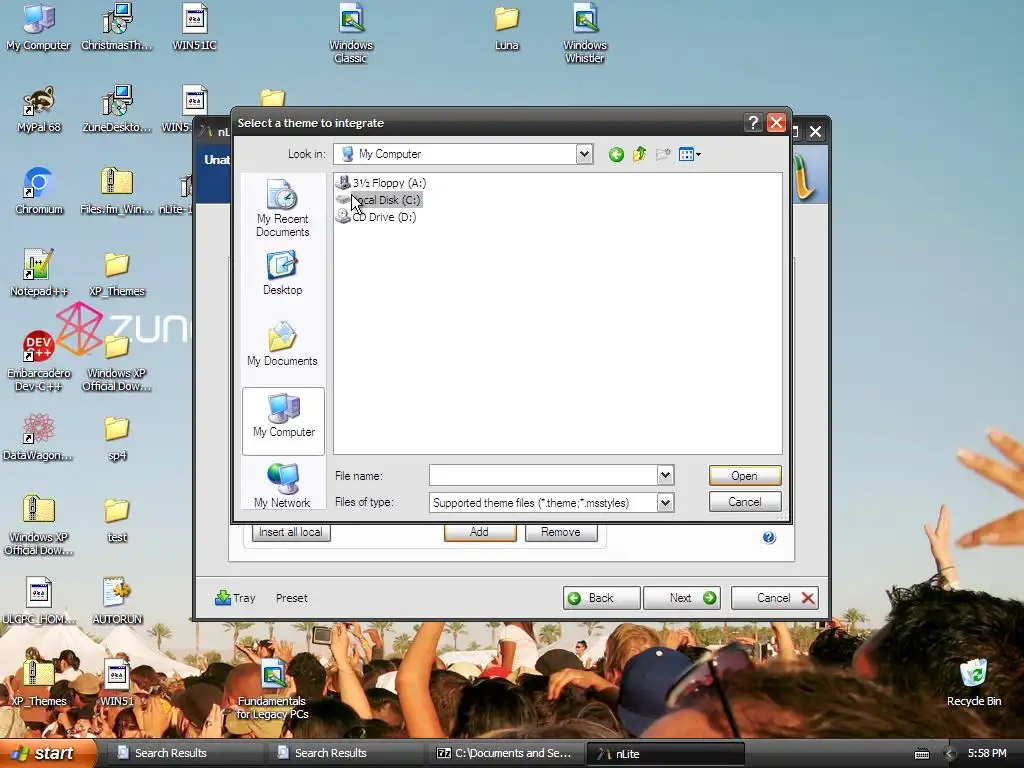Click the Open button
Image resolution: width=1024 pixels, height=768 pixels.
pos(744,475)
